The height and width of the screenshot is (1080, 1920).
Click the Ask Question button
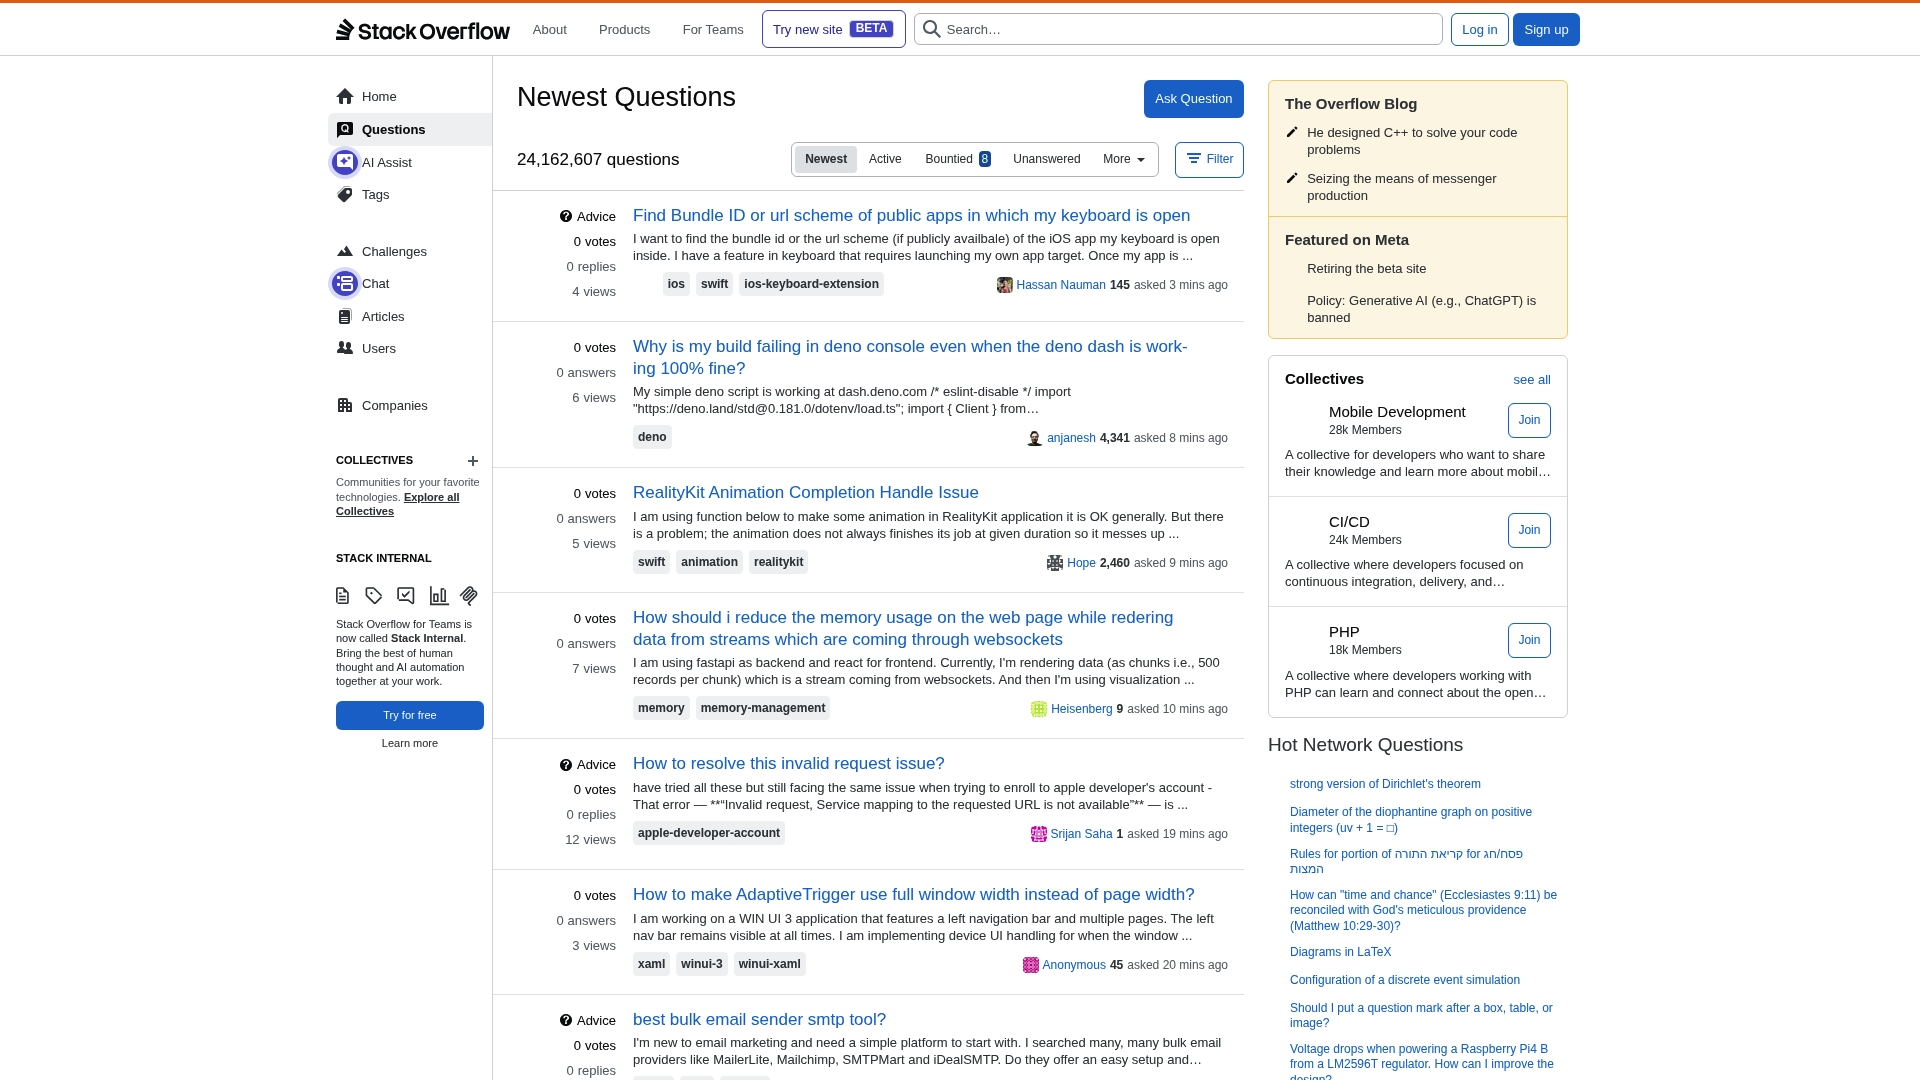tap(1193, 99)
